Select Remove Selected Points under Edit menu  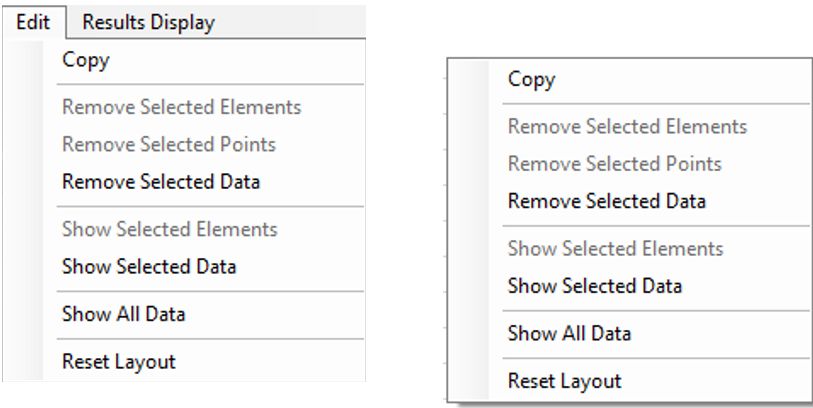[x=210, y=144]
